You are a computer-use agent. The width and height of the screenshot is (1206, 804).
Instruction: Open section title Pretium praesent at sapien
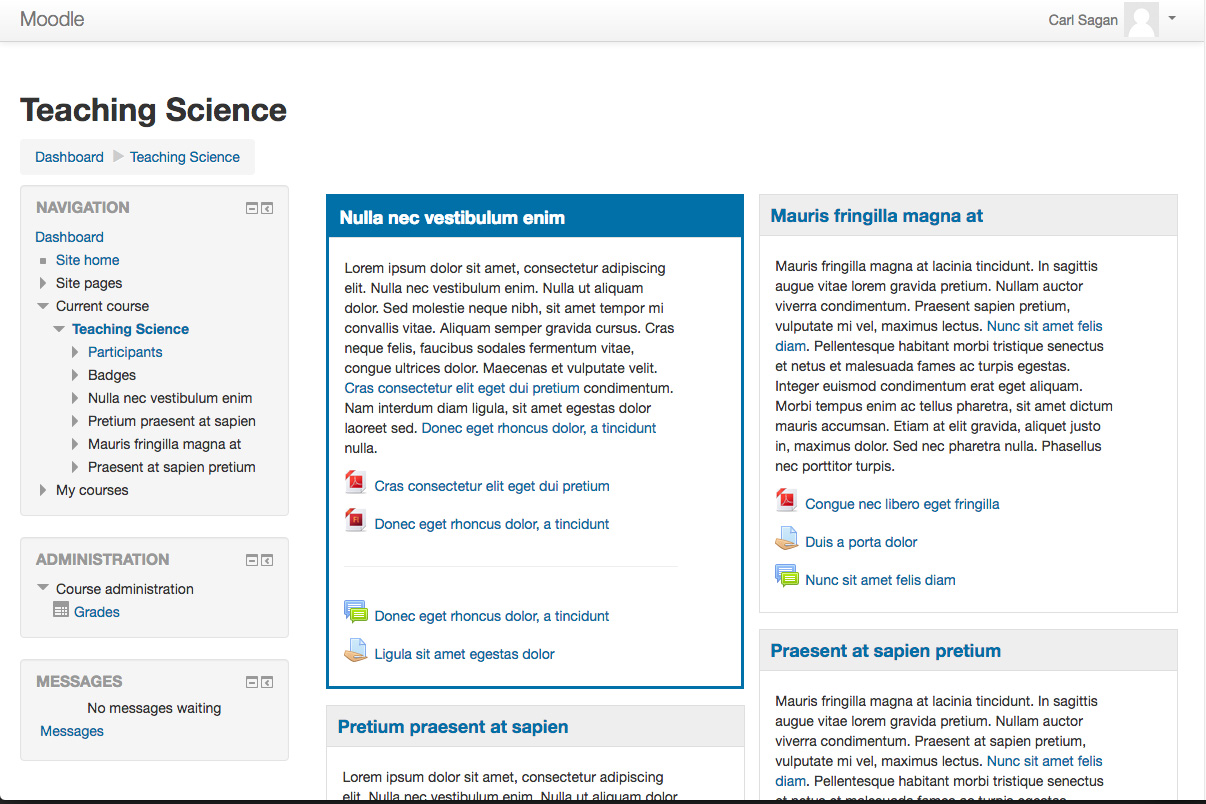pyautogui.click(x=453, y=727)
